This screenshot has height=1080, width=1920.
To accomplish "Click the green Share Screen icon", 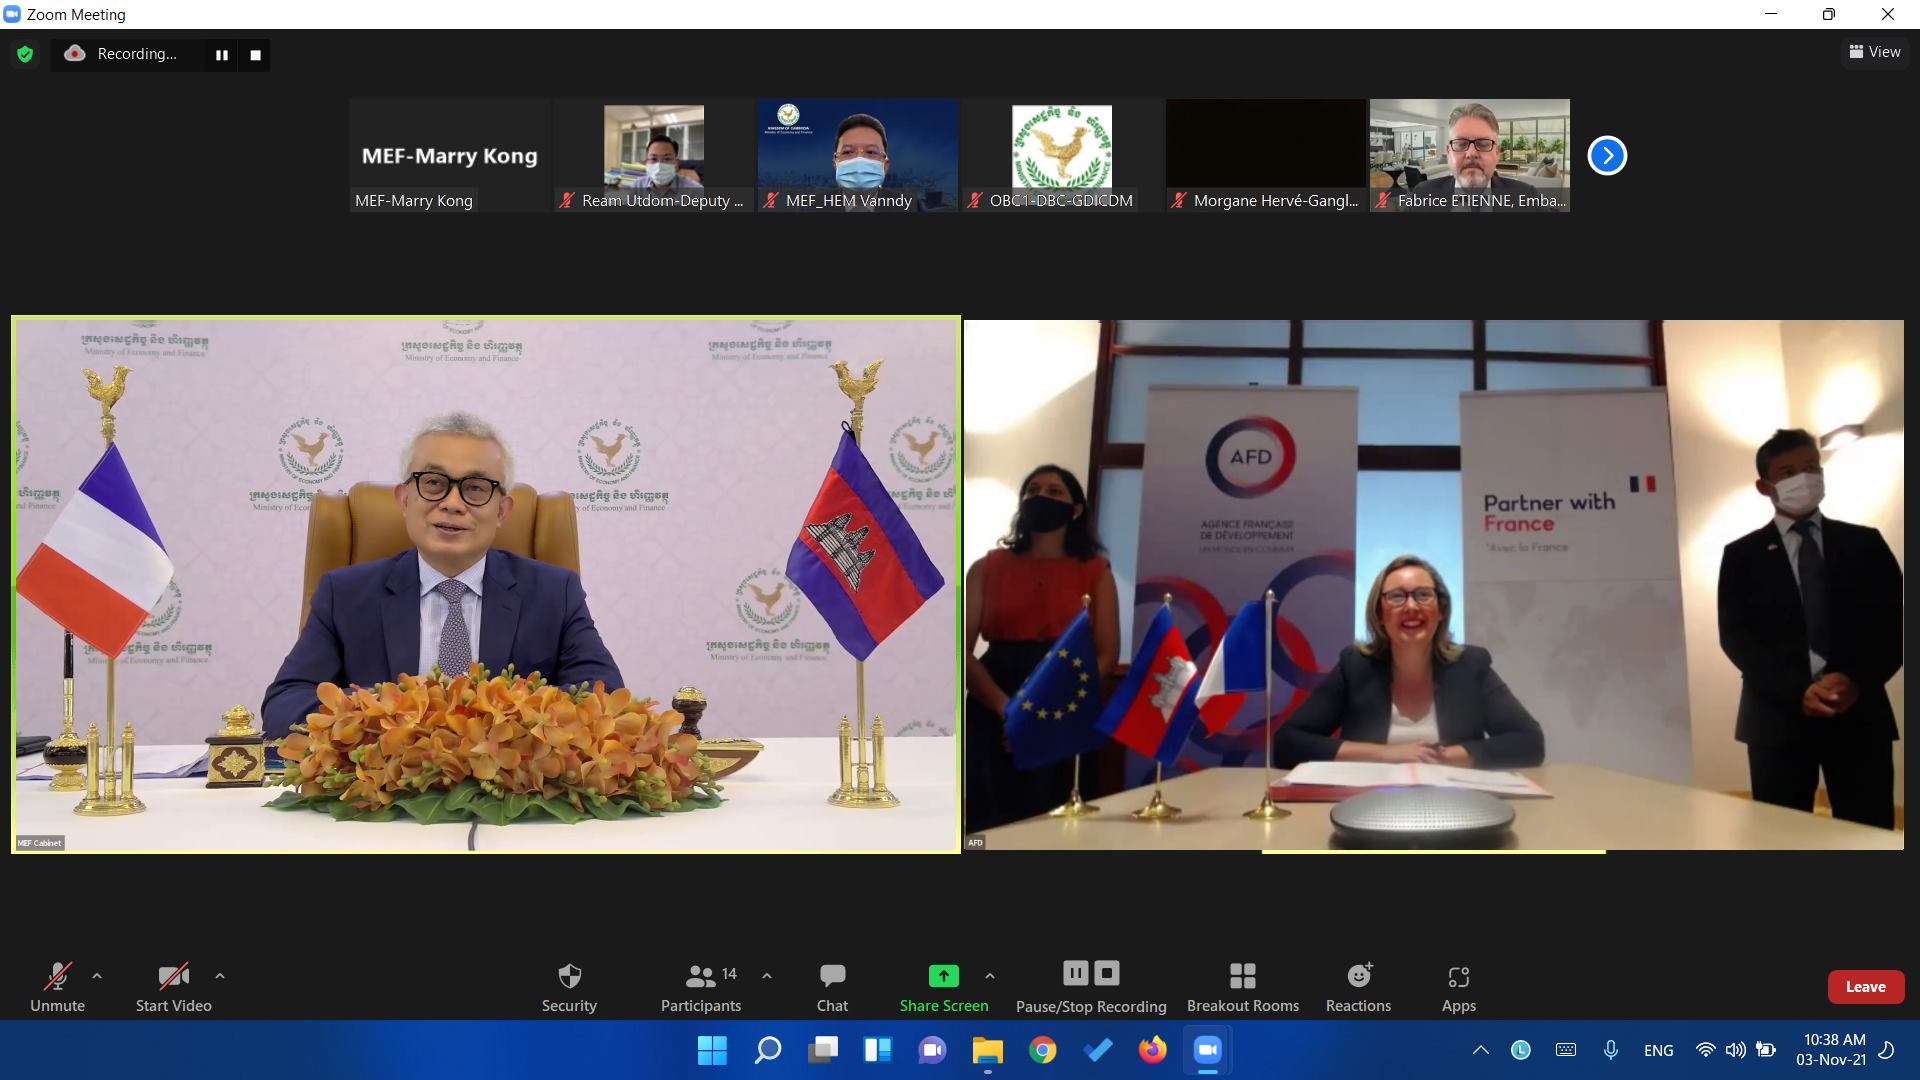I will [x=943, y=975].
